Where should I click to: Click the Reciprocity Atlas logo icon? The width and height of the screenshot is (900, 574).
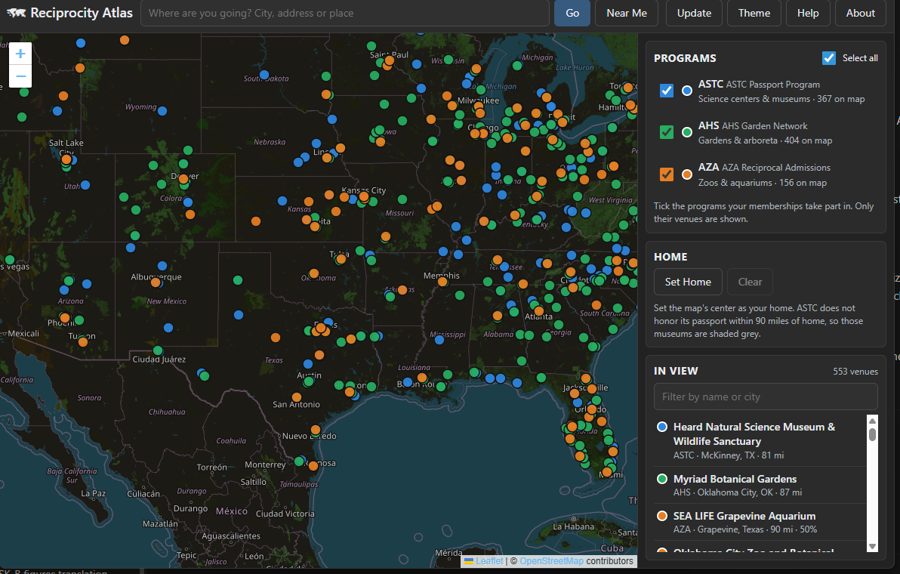click(x=15, y=13)
